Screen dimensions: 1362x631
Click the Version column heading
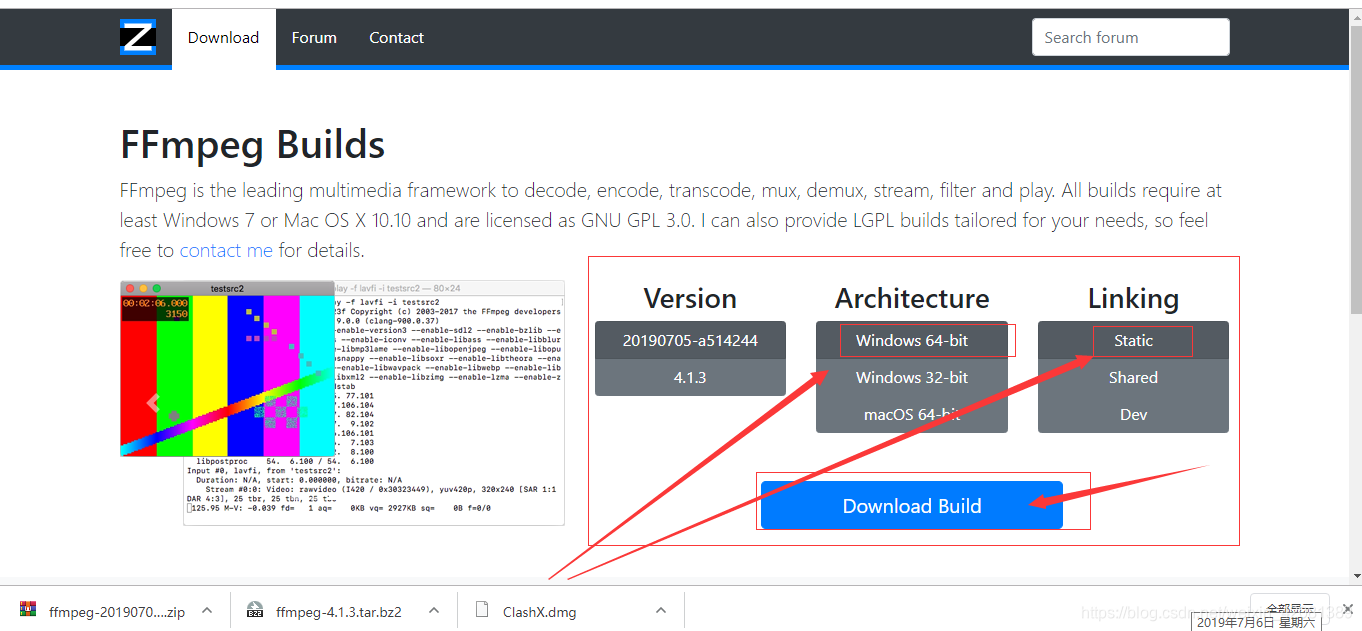(690, 298)
